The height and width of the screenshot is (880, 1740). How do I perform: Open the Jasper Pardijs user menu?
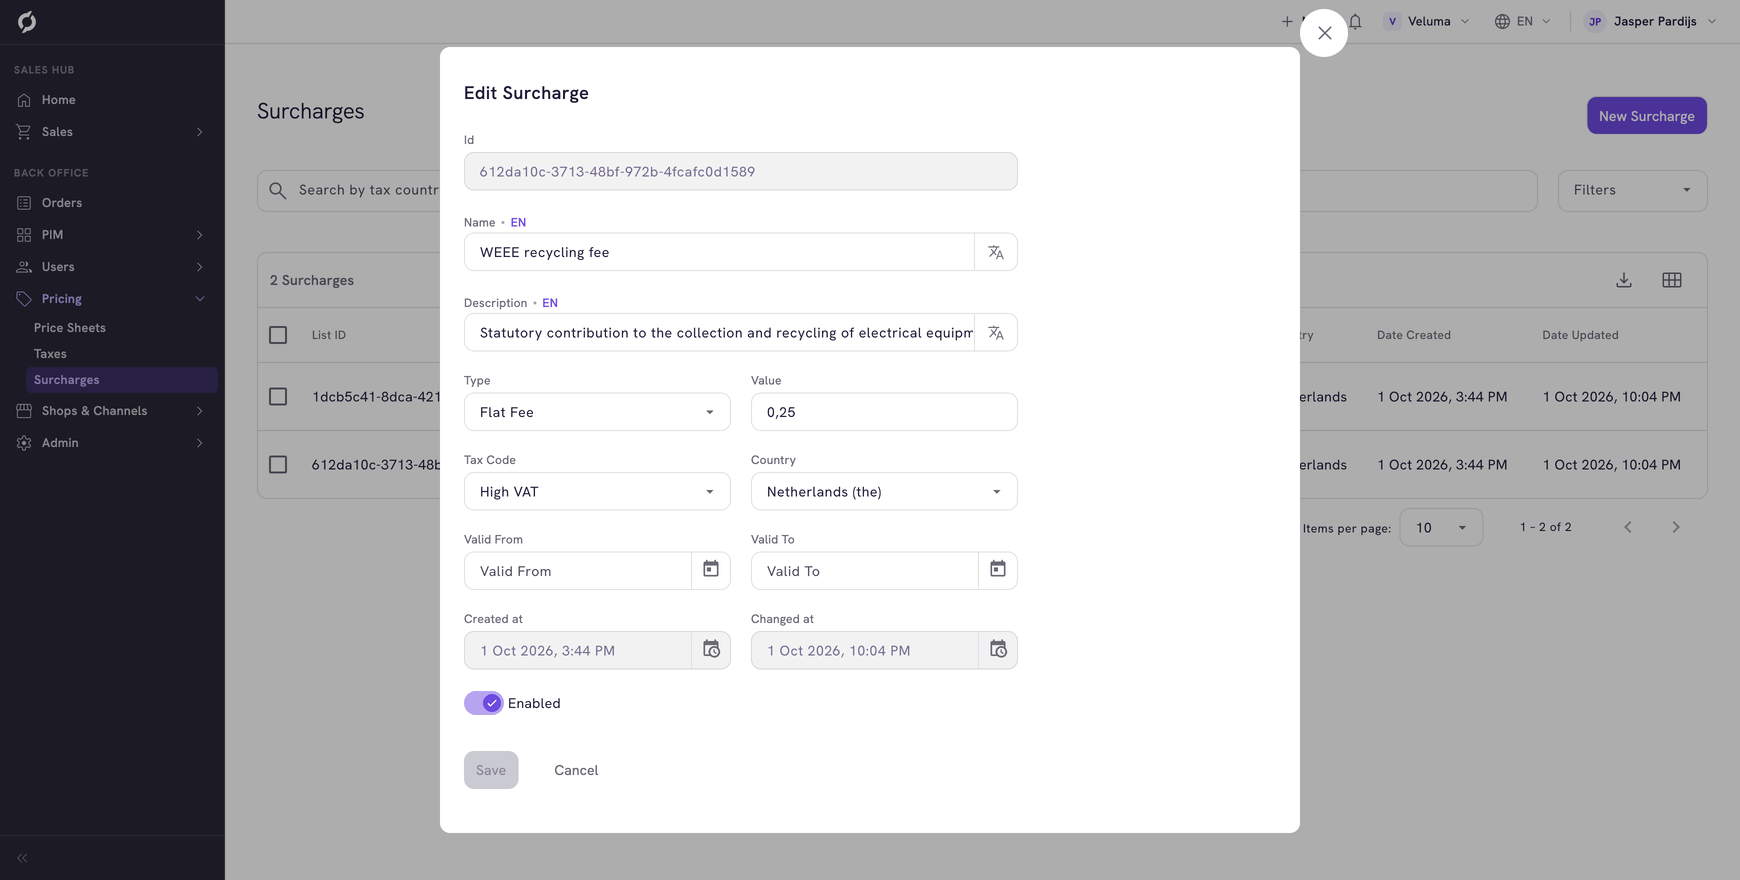coord(1650,21)
